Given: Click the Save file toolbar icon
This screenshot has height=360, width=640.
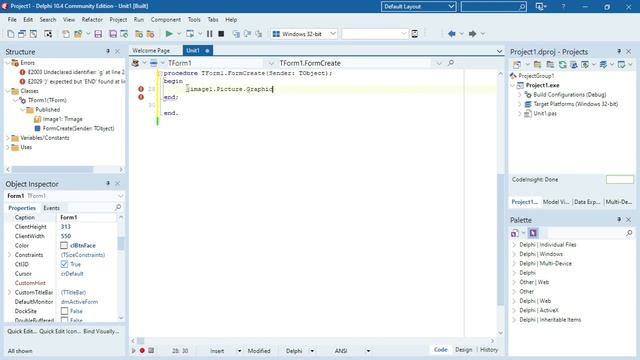Looking at the screenshot, I should (98, 34).
